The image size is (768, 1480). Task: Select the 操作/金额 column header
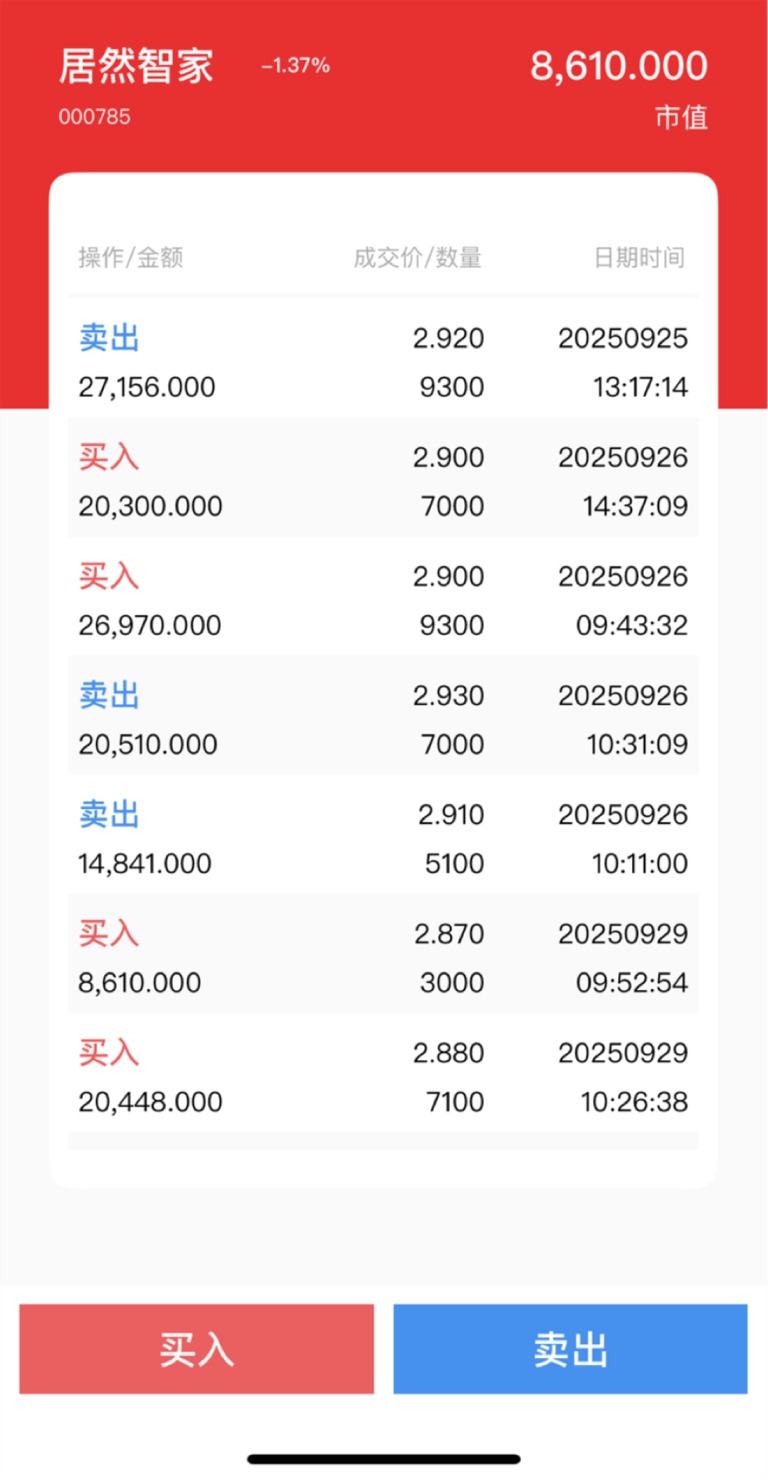coord(131,258)
